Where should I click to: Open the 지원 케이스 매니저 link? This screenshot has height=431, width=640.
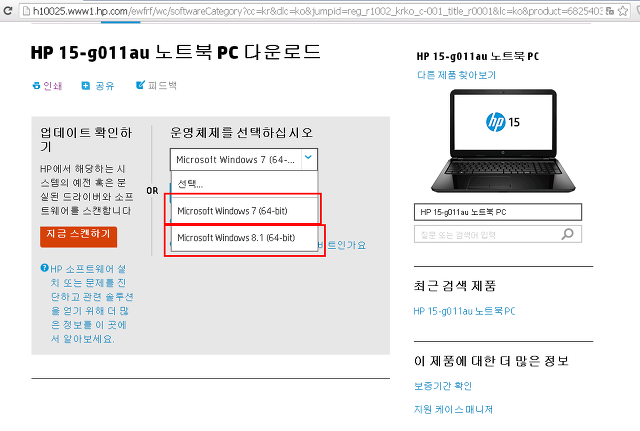point(453,409)
